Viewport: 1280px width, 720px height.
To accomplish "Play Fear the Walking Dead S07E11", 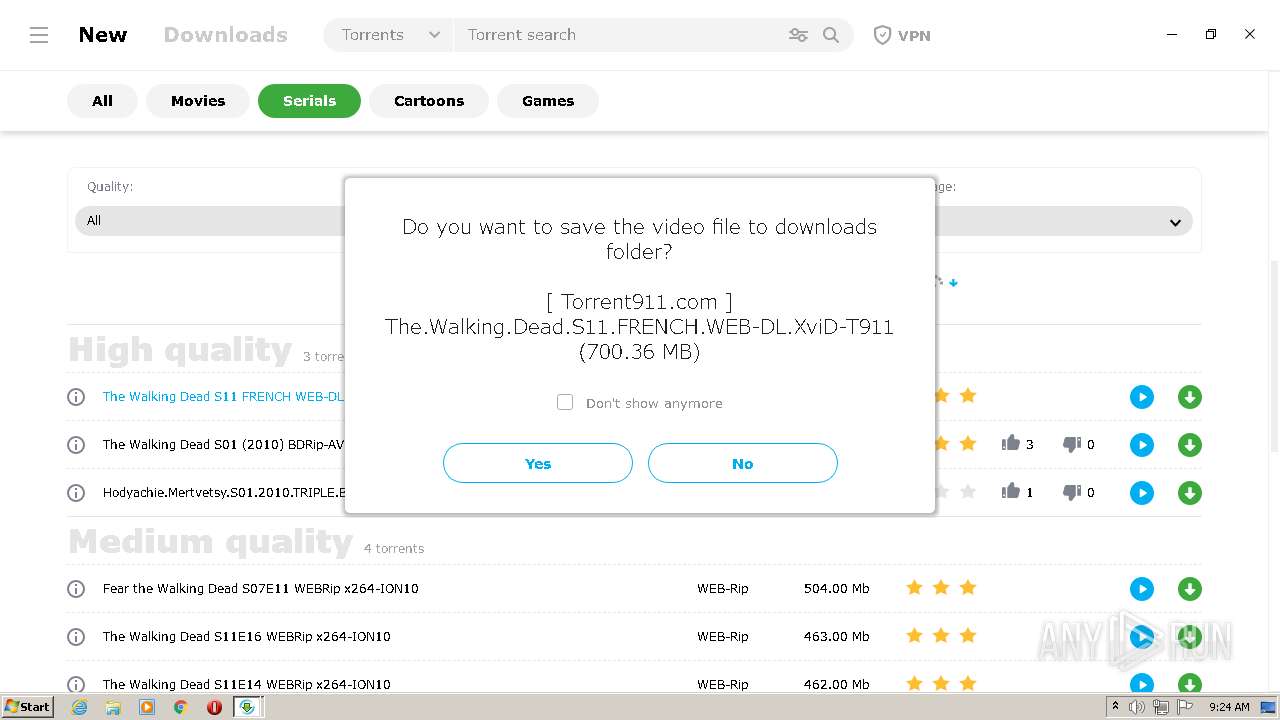I will point(1142,589).
